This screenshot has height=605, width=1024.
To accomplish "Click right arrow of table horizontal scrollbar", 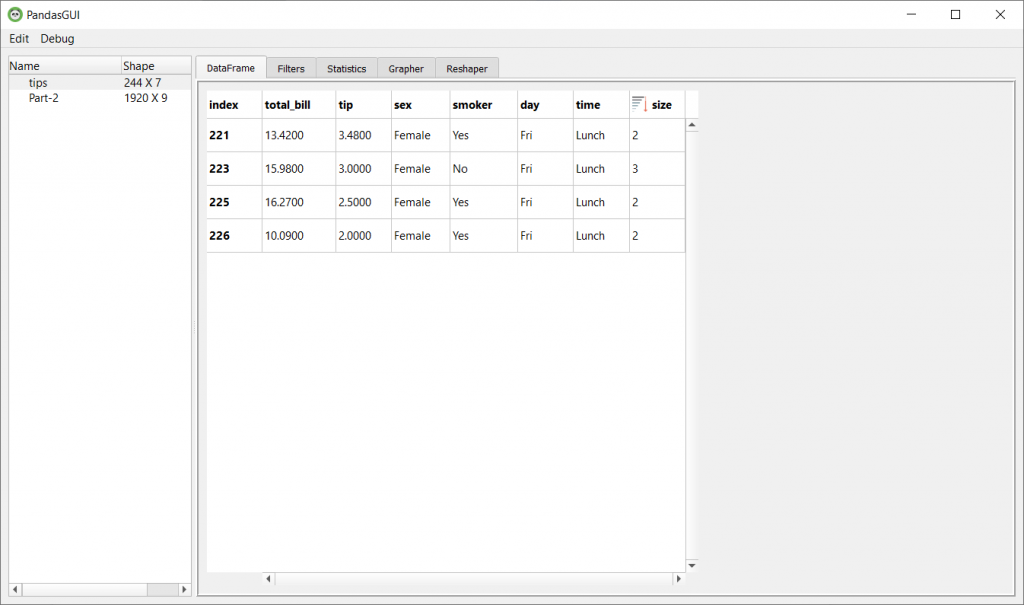I will click(x=678, y=578).
